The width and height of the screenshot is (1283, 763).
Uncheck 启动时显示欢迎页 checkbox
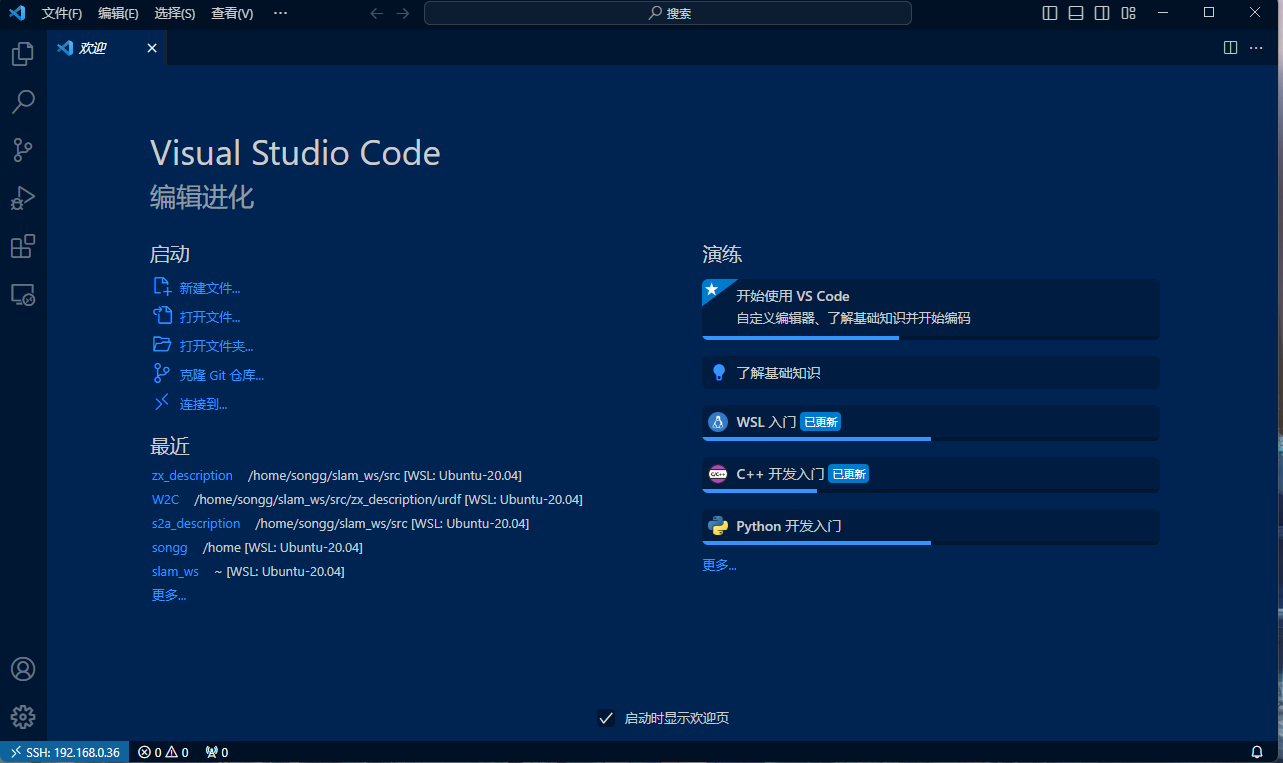[606, 718]
